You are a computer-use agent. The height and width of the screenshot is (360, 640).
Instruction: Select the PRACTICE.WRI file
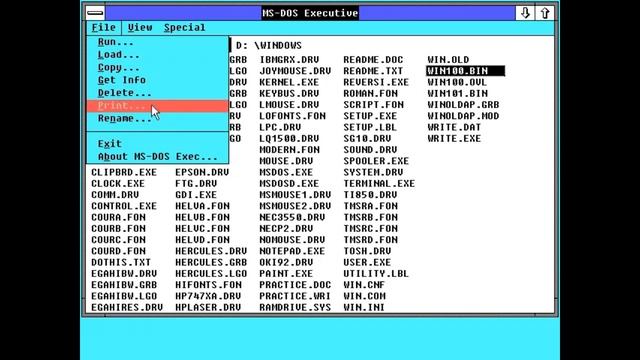[x=295, y=296]
